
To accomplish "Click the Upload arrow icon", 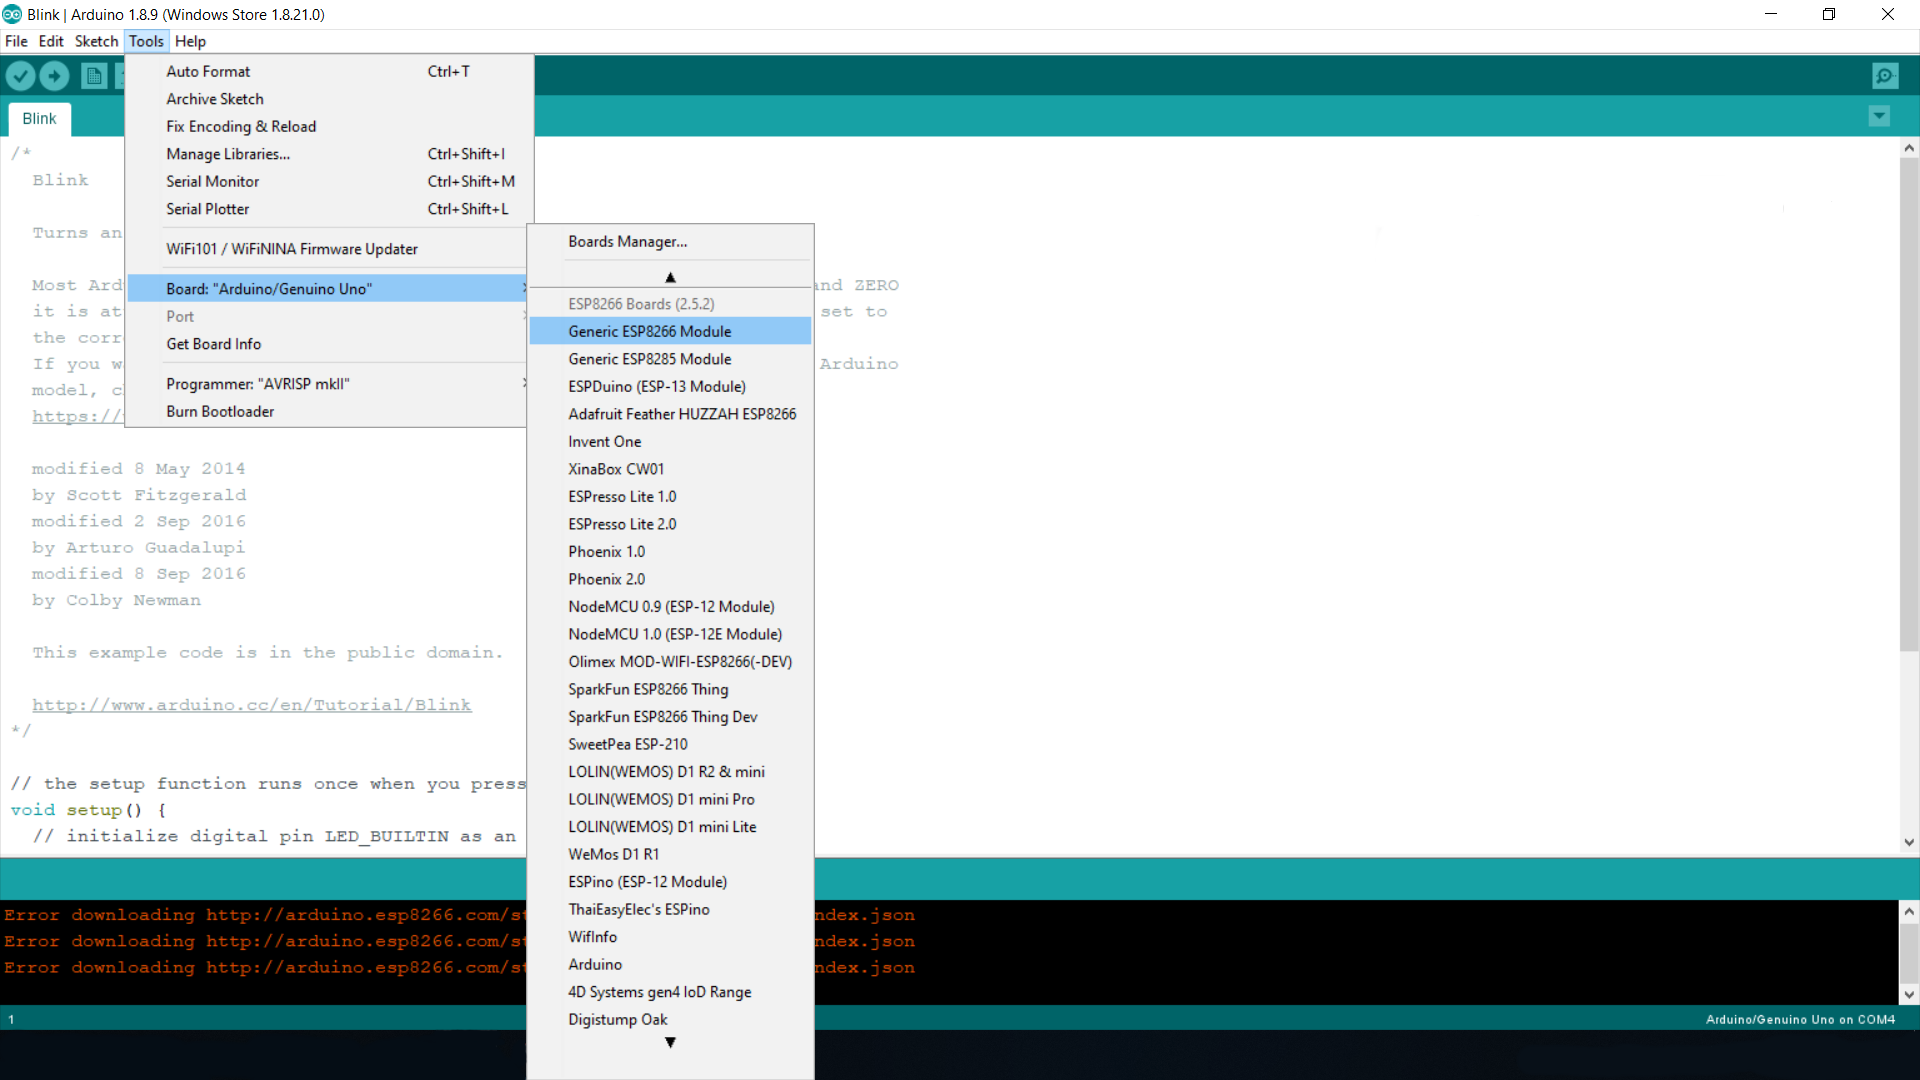I will (x=55, y=76).
